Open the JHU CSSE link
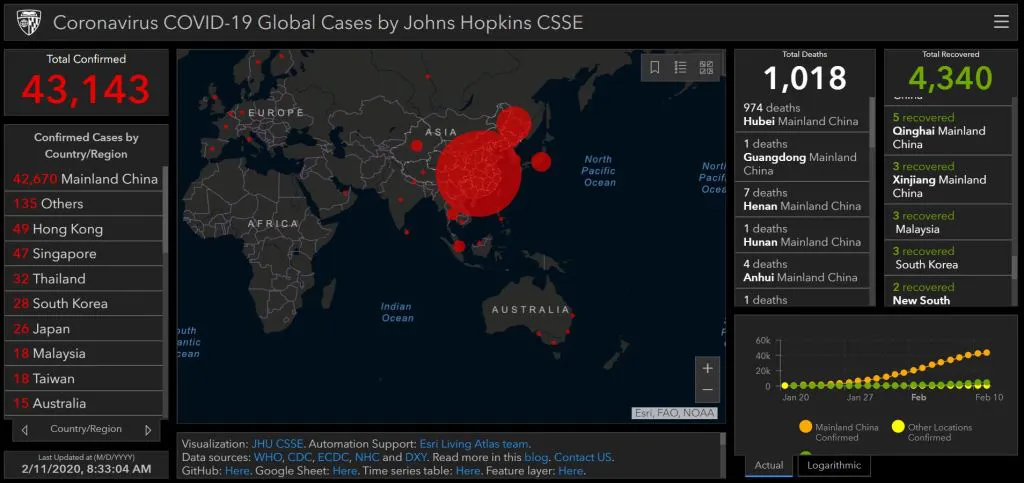 pyautogui.click(x=277, y=444)
